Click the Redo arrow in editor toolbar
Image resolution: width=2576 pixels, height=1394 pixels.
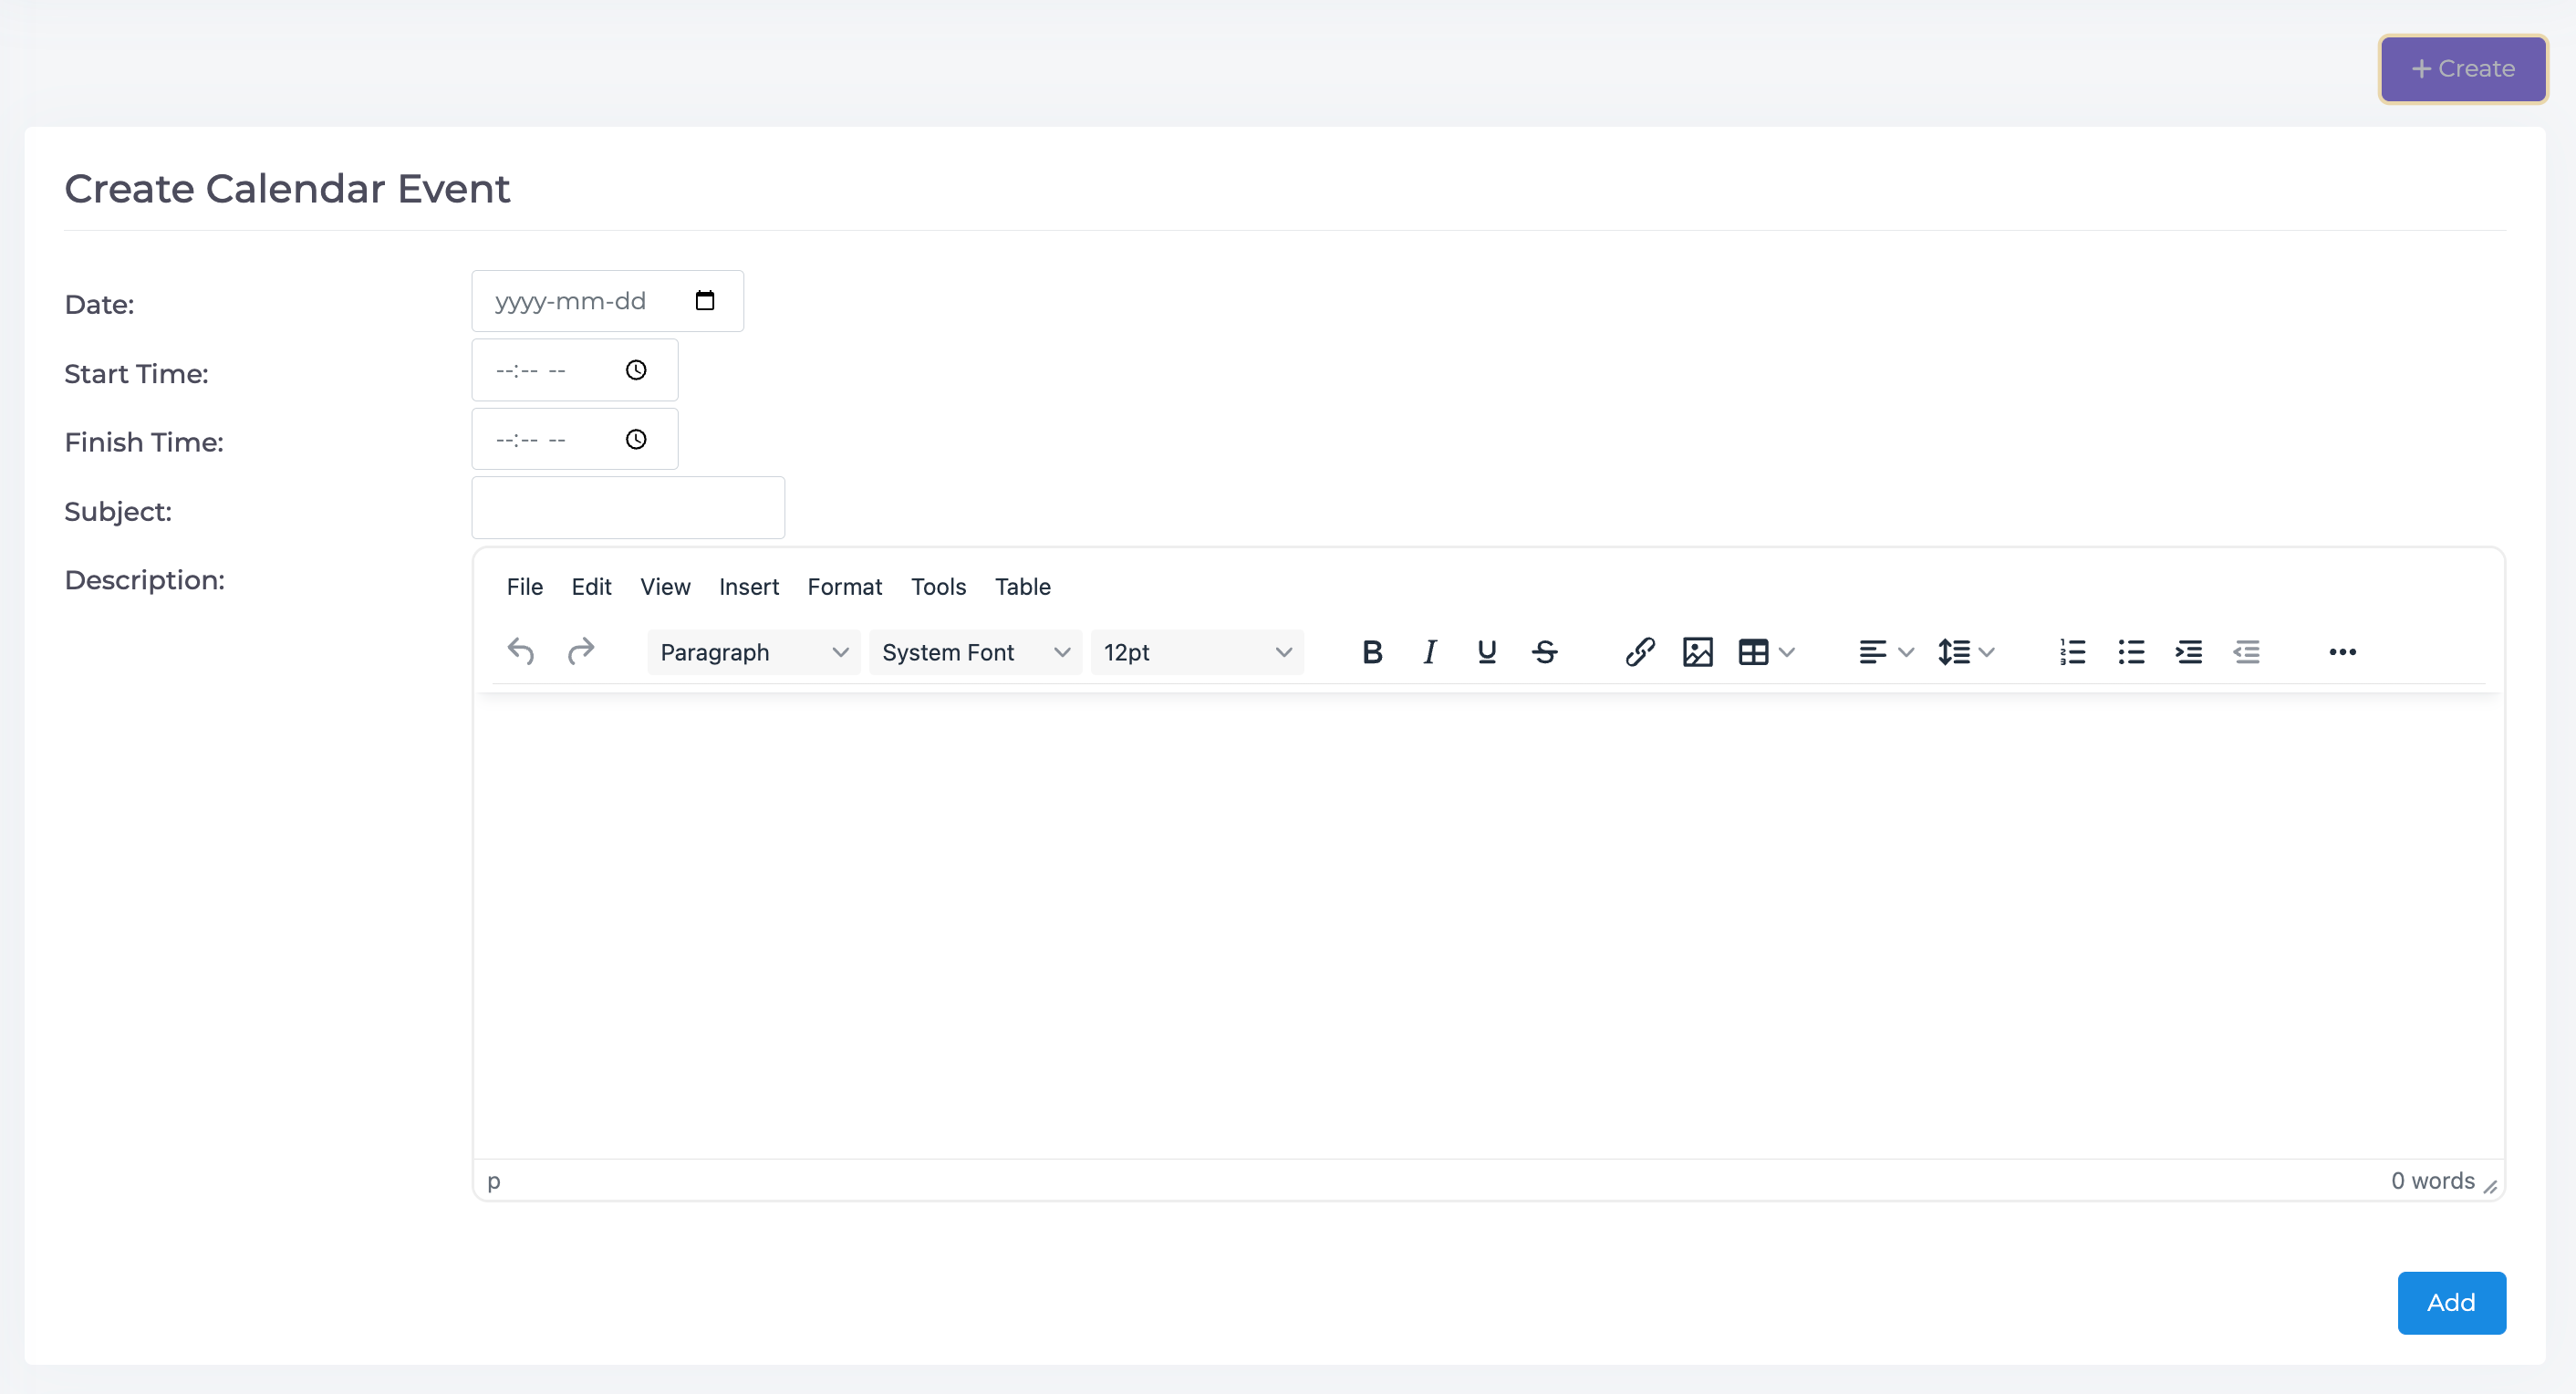click(580, 652)
